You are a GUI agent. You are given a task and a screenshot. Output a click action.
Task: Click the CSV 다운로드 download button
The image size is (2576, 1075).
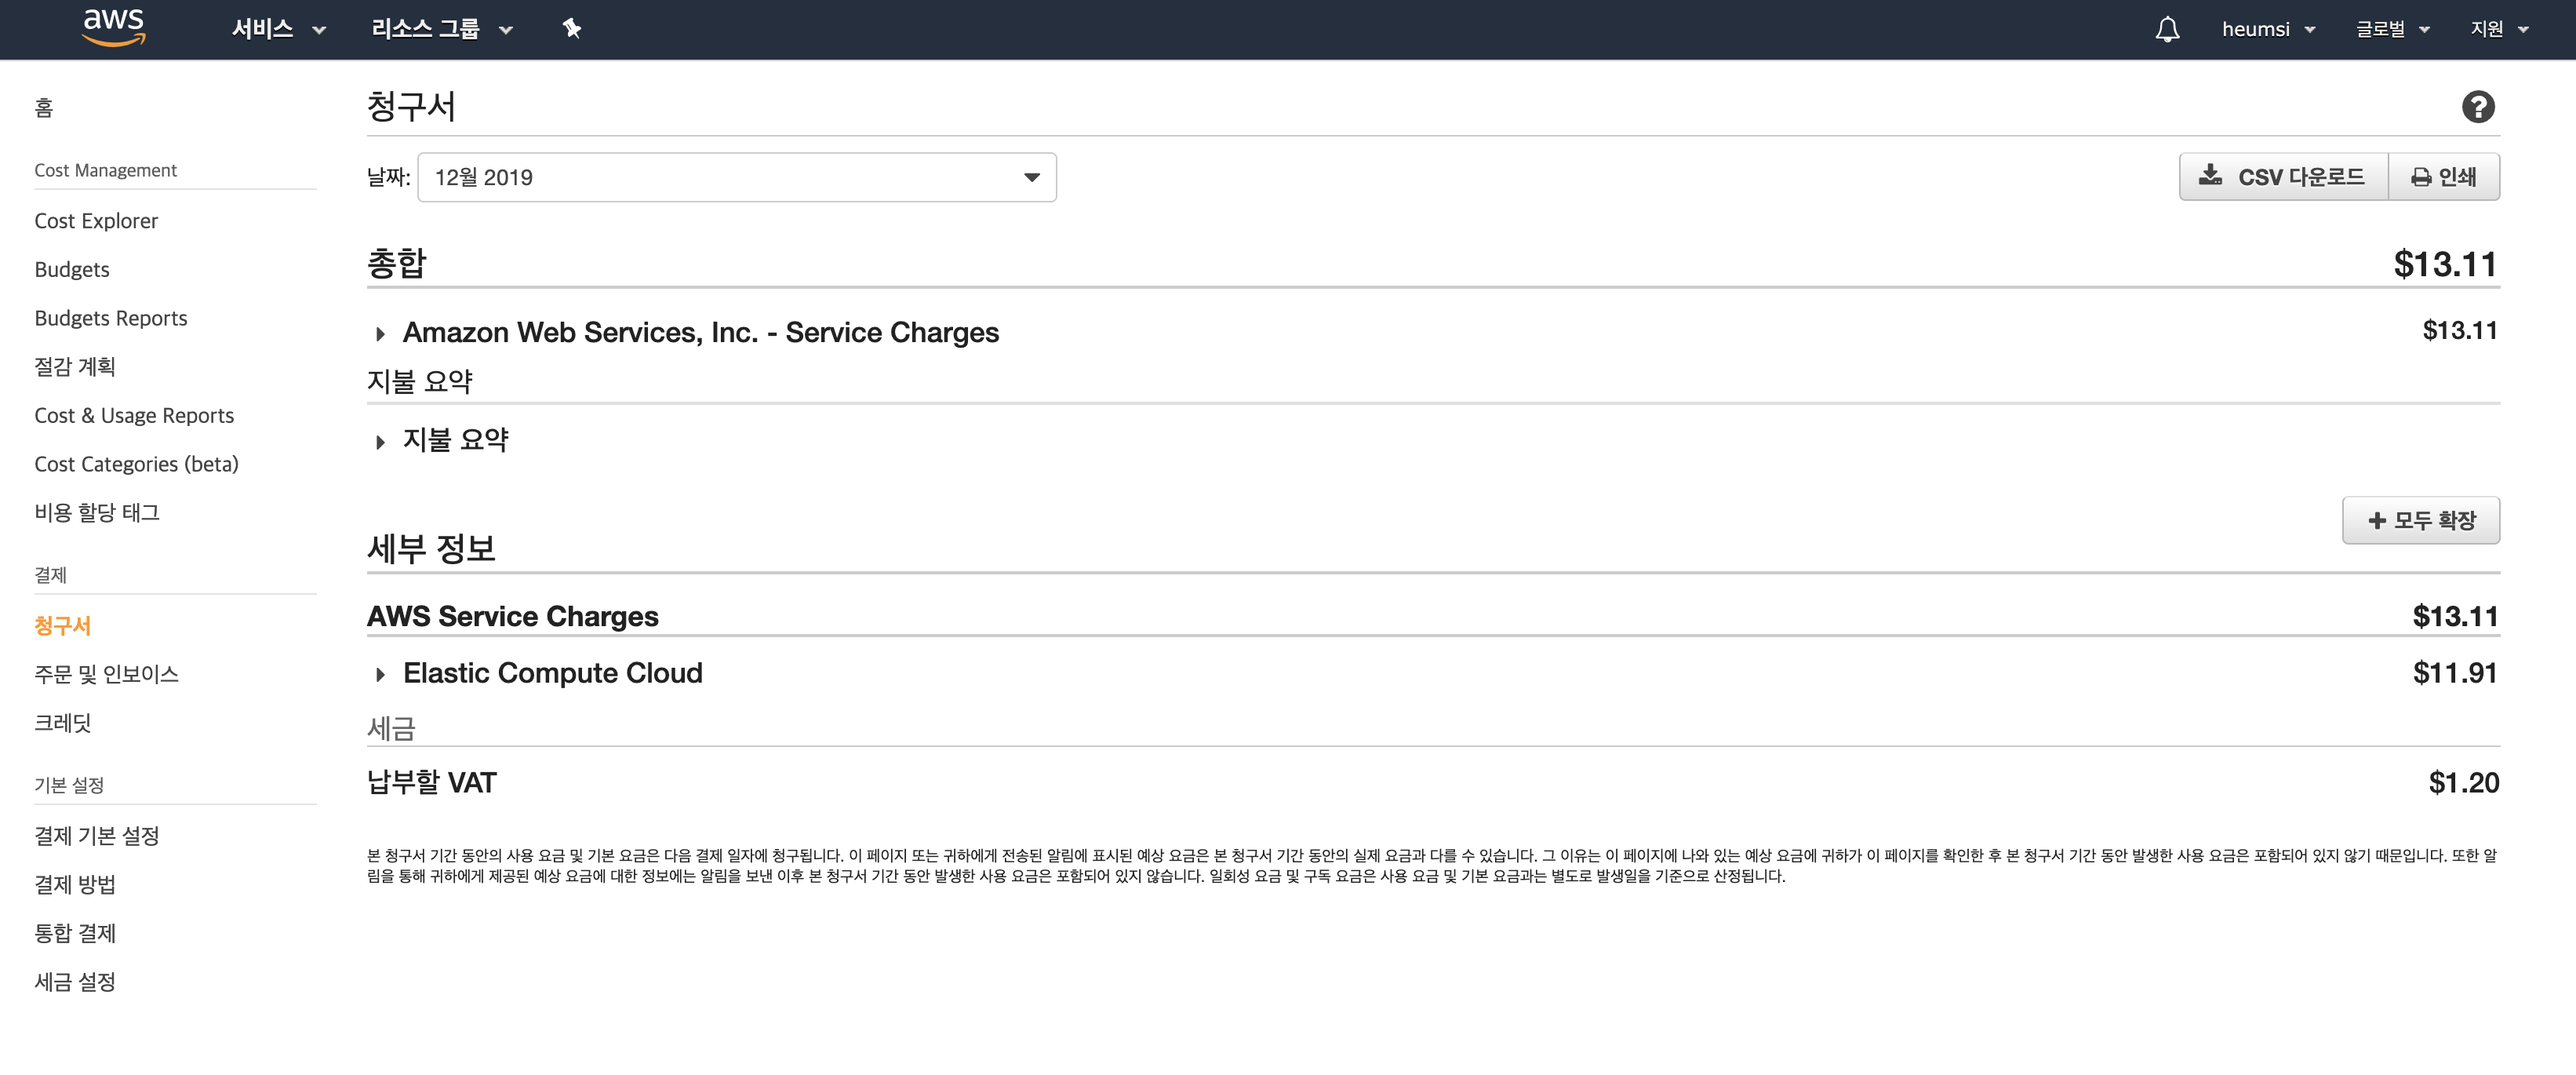[x=2282, y=177]
